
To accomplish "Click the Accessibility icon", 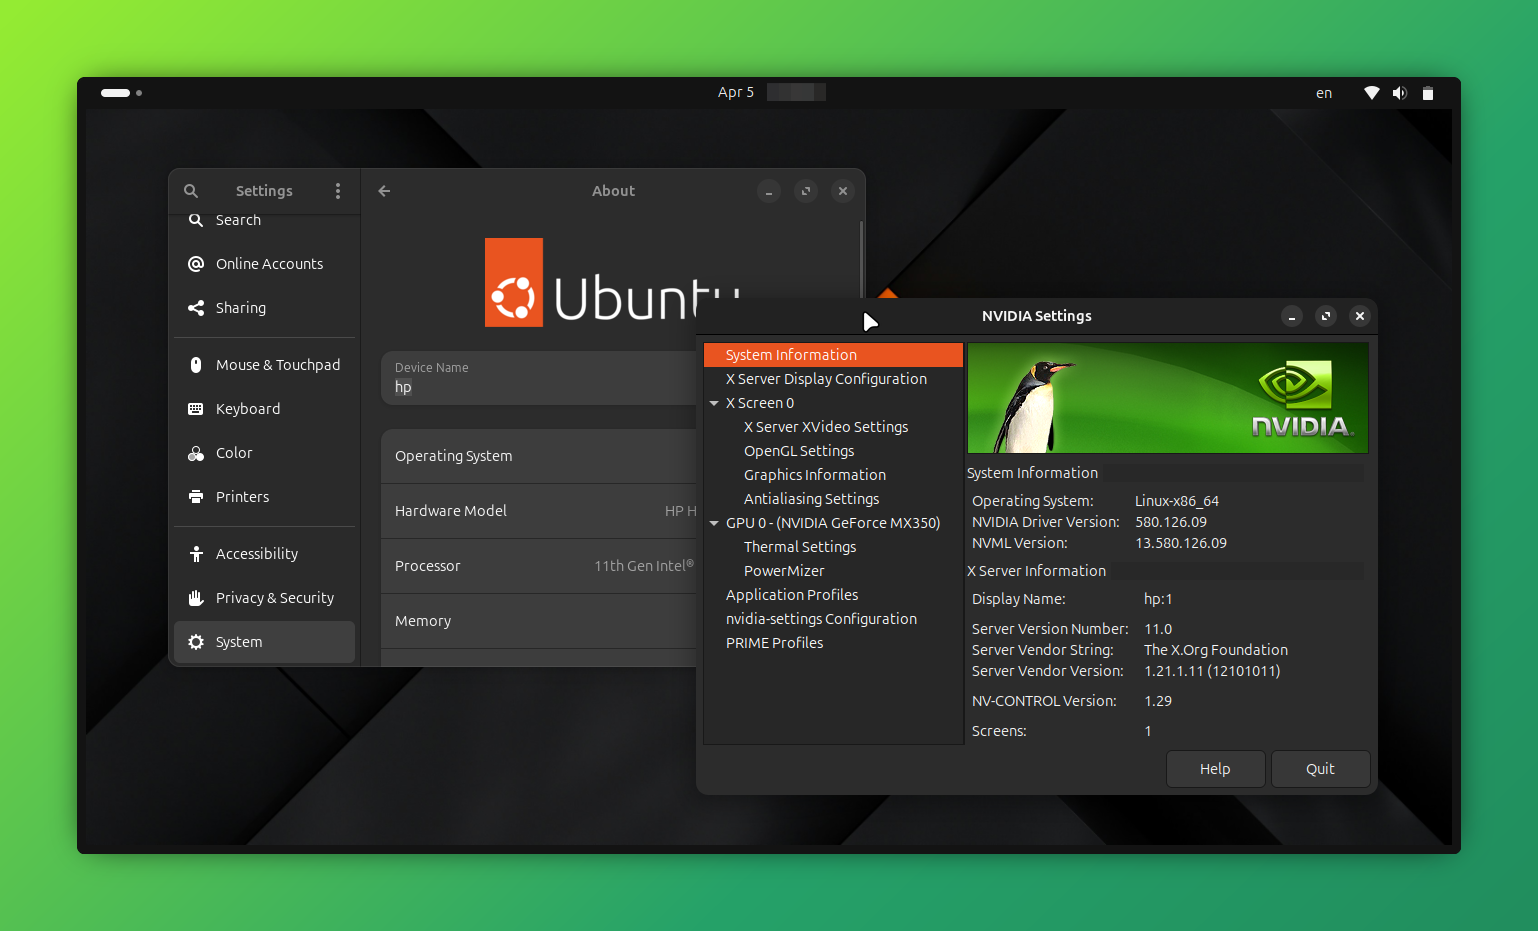I will pos(196,553).
